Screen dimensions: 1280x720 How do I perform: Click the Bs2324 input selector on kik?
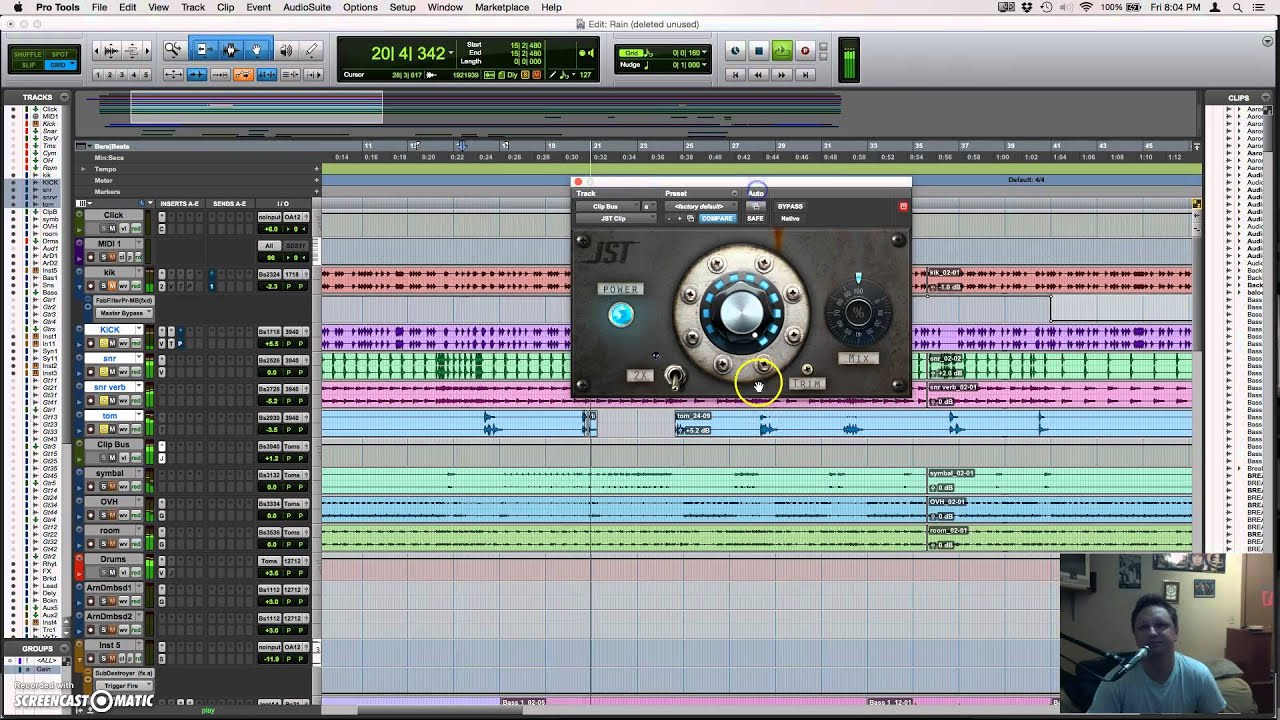pyautogui.click(x=270, y=273)
